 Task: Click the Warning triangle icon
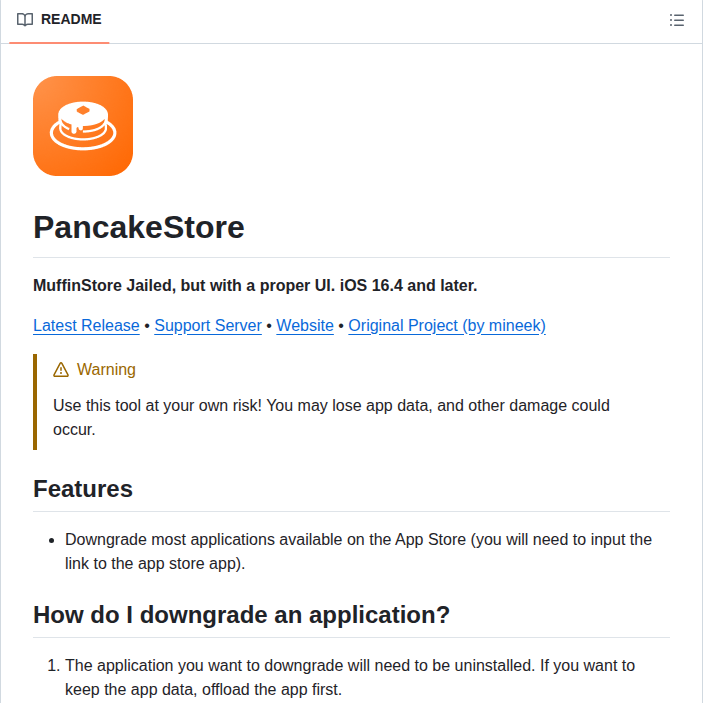pos(61,370)
